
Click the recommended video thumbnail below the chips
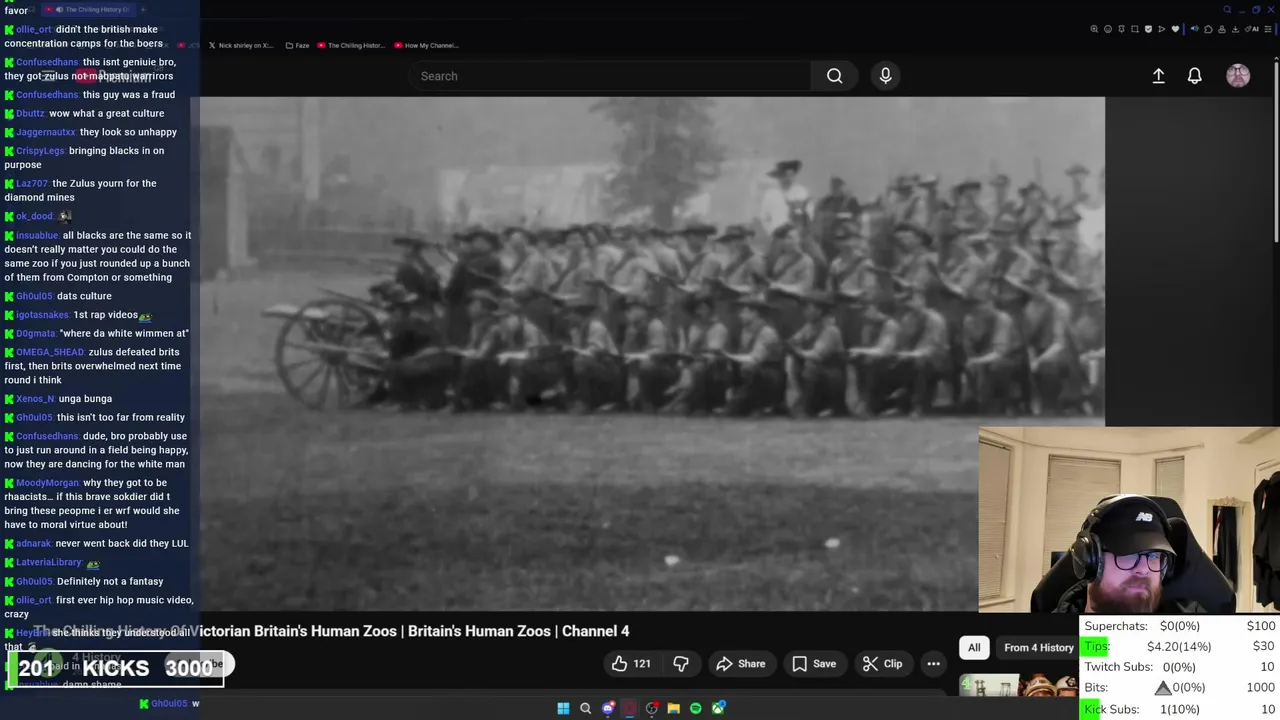point(1018,686)
